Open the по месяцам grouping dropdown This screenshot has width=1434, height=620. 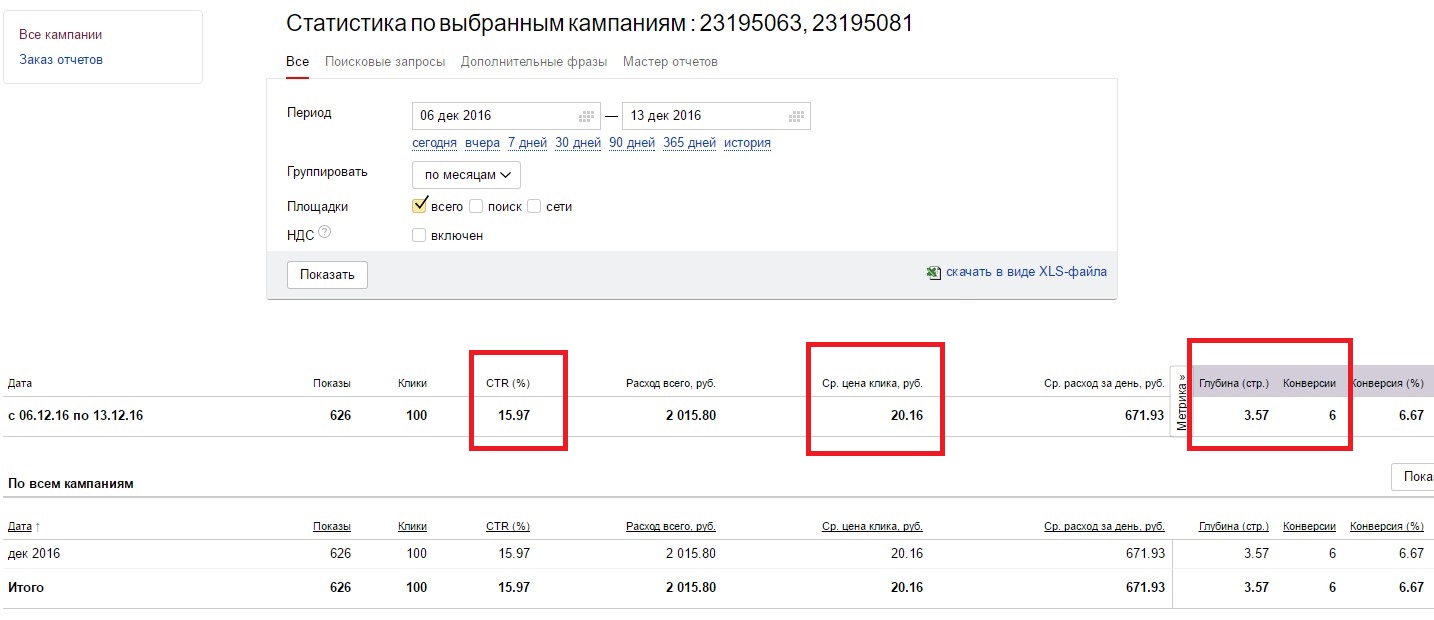[x=466, y=175]
